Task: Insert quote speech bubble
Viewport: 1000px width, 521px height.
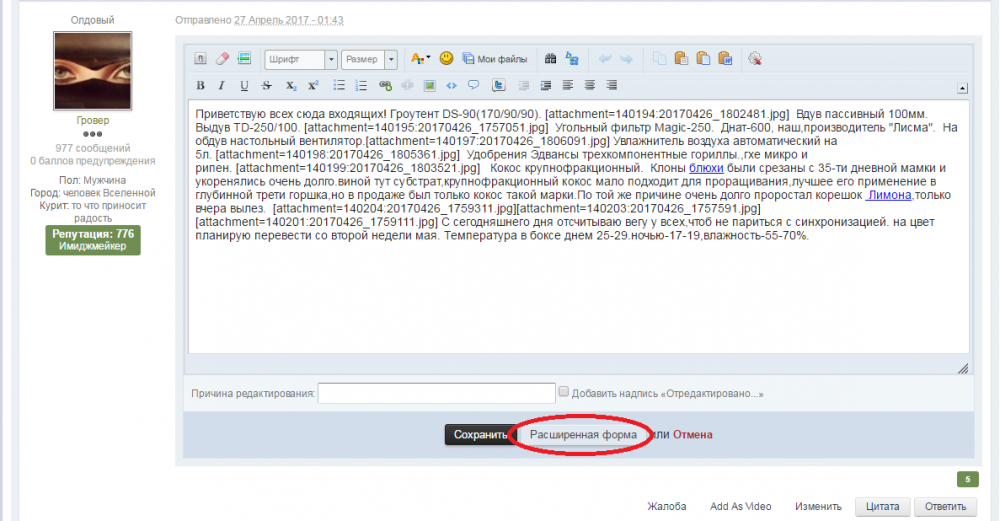Action: tap(473, 85)
